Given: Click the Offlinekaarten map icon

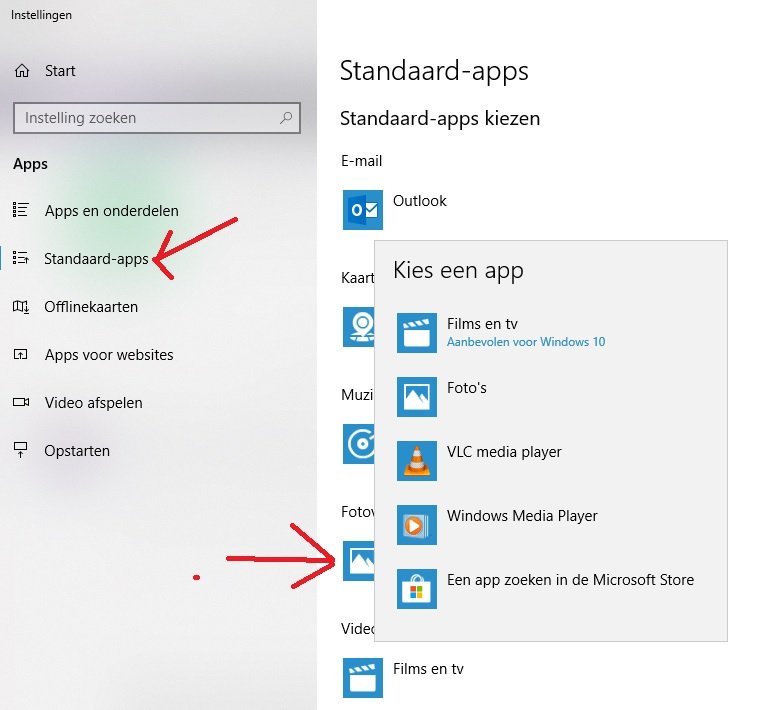Looking at the screenshot, I should (x=21, y=307).
